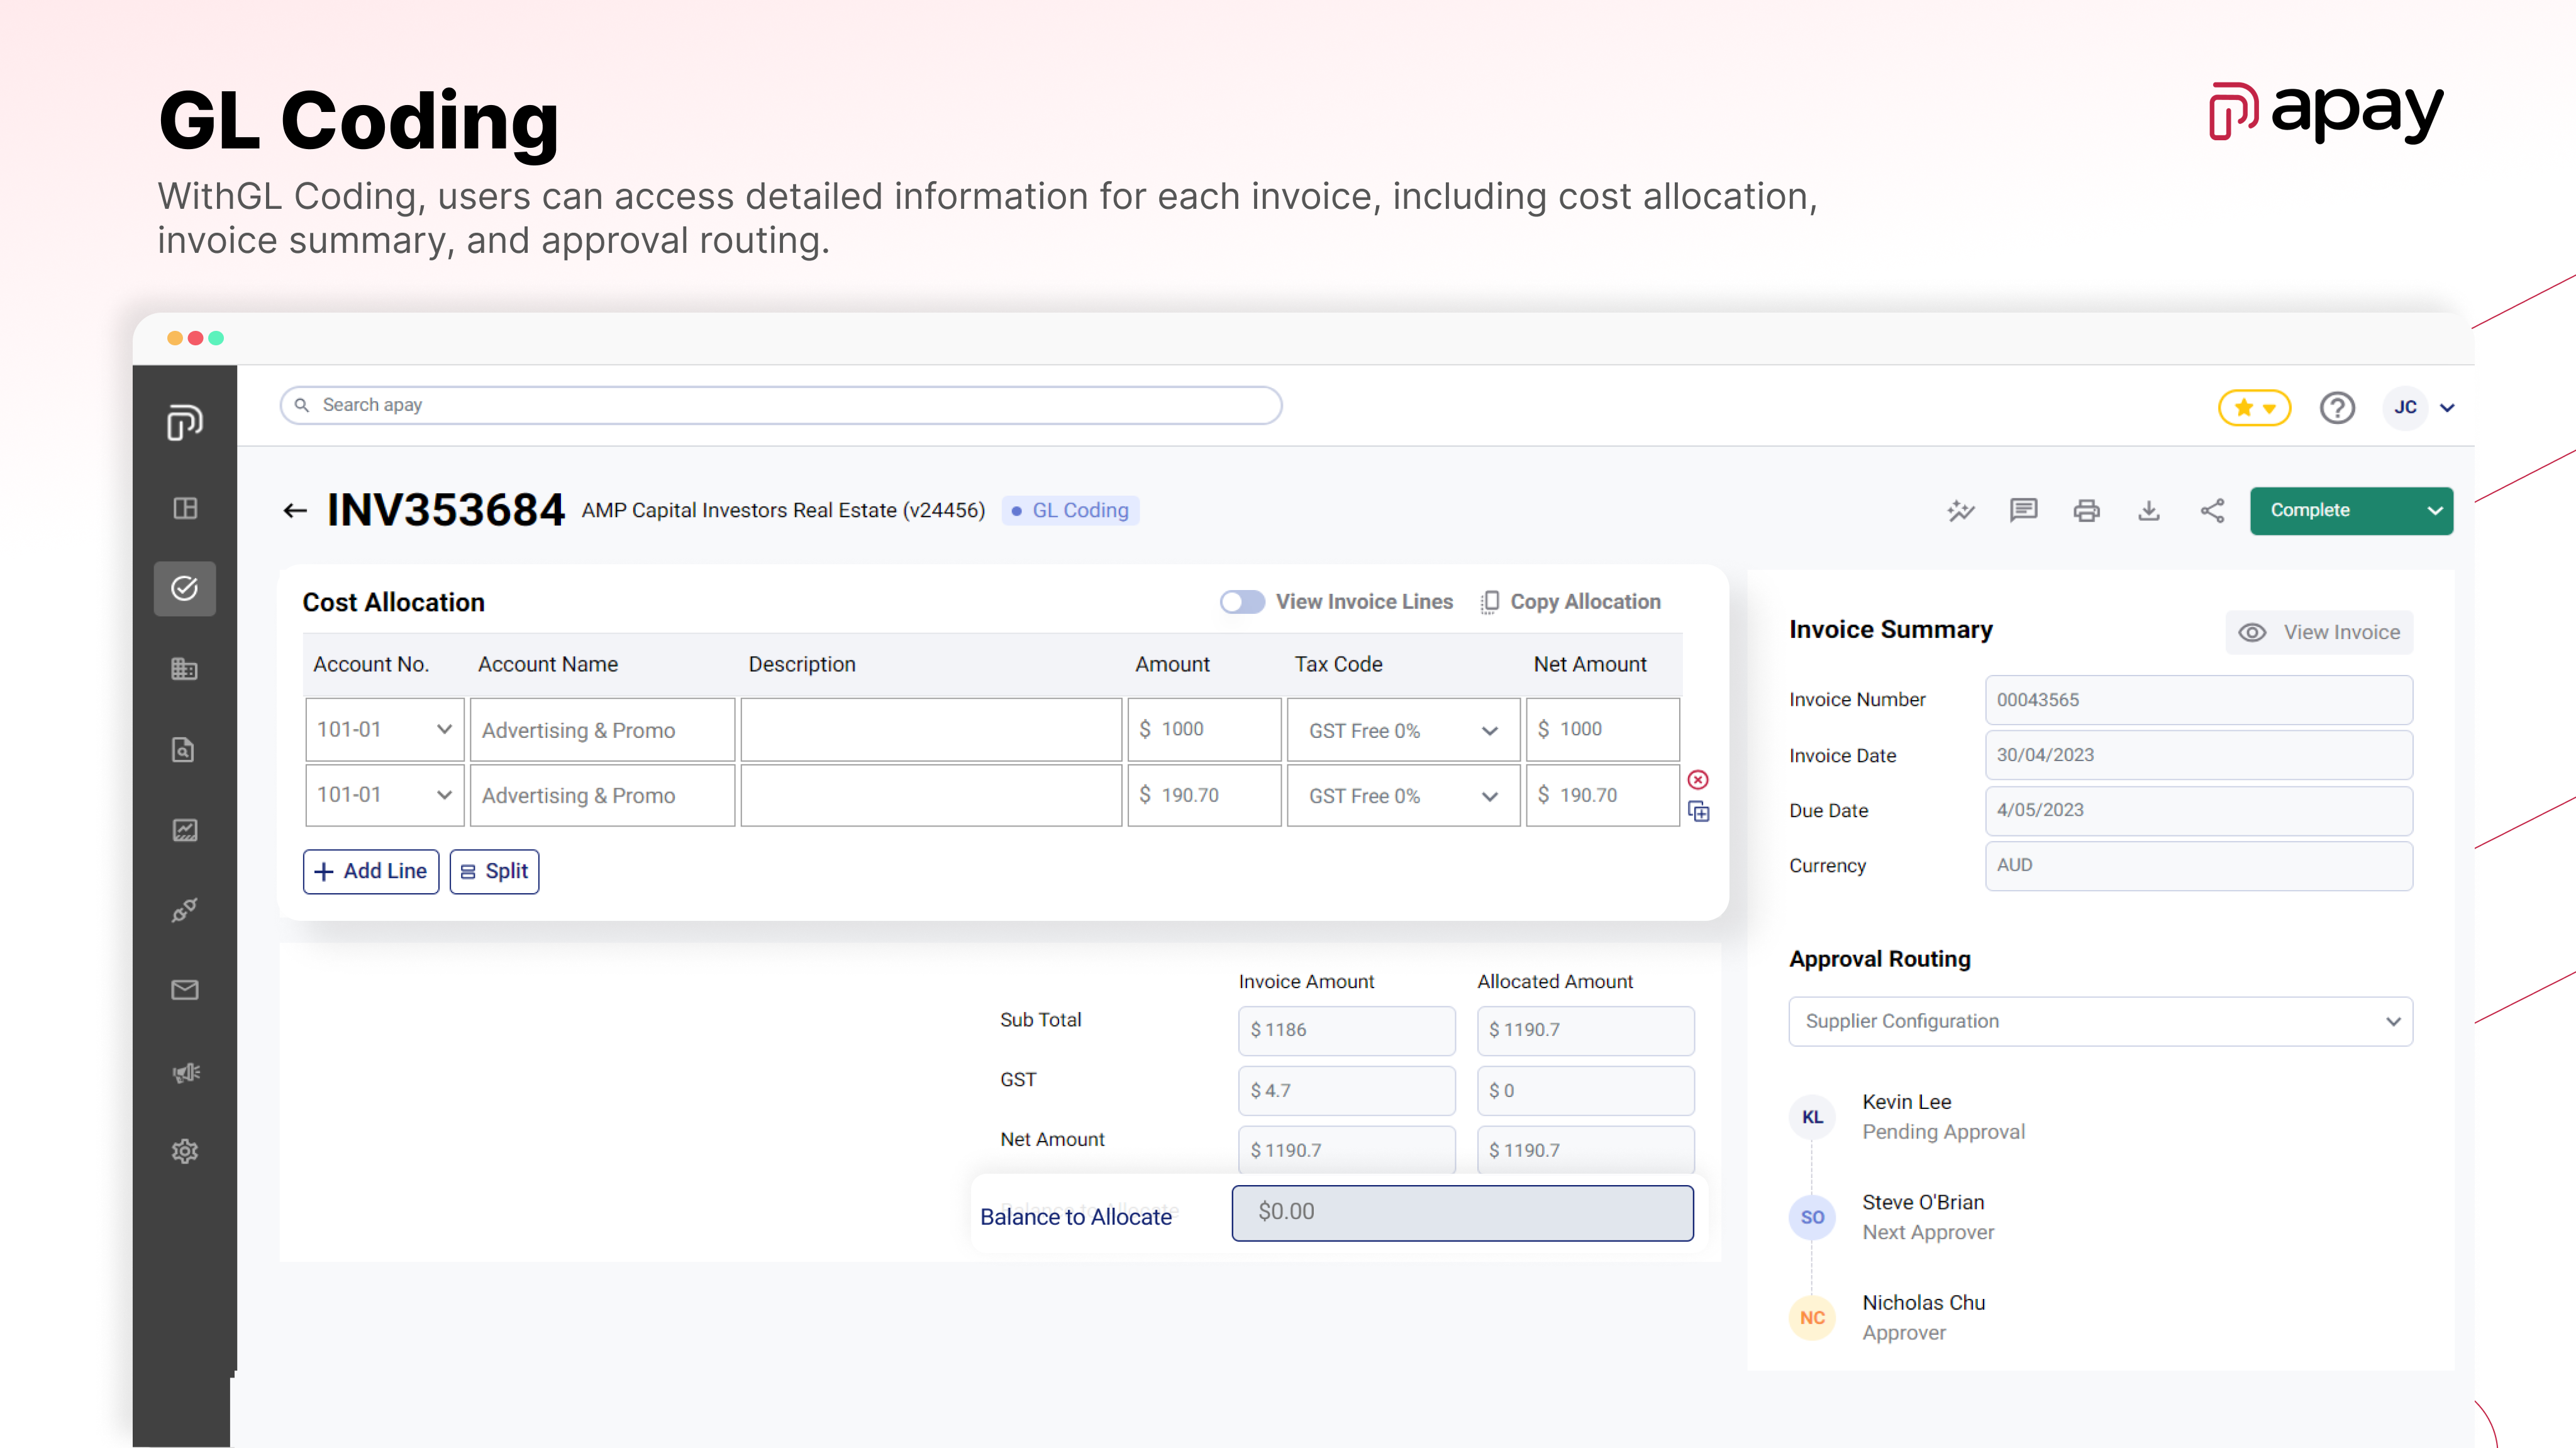Select the approvals checkmark sidebar item
Screen dimensions: 2576x1448
[x=185, y=588]
